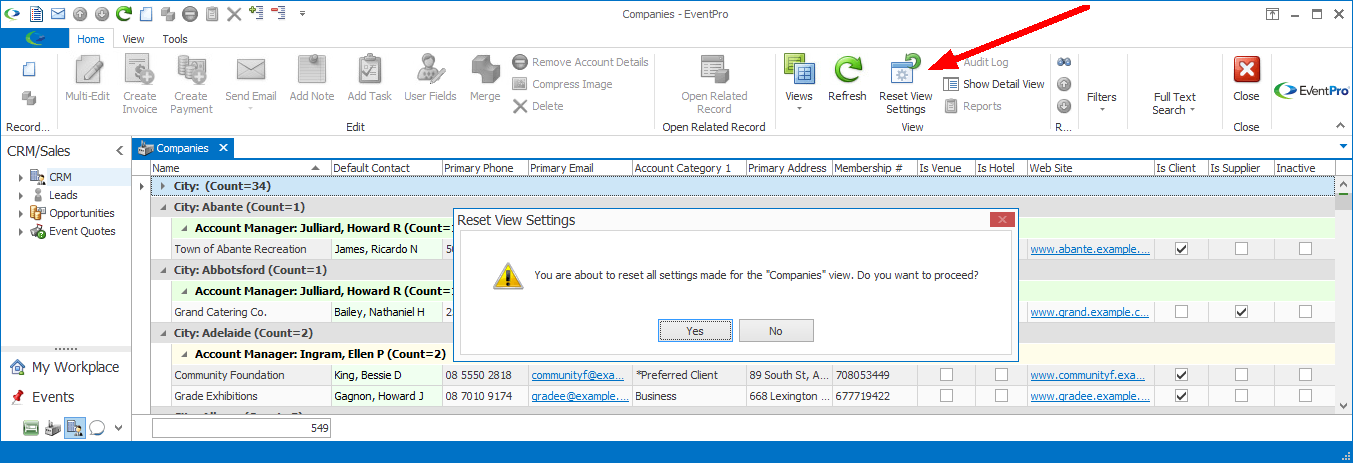Click Yes in the Reset View Settings dialog

[x=695, y=331]
